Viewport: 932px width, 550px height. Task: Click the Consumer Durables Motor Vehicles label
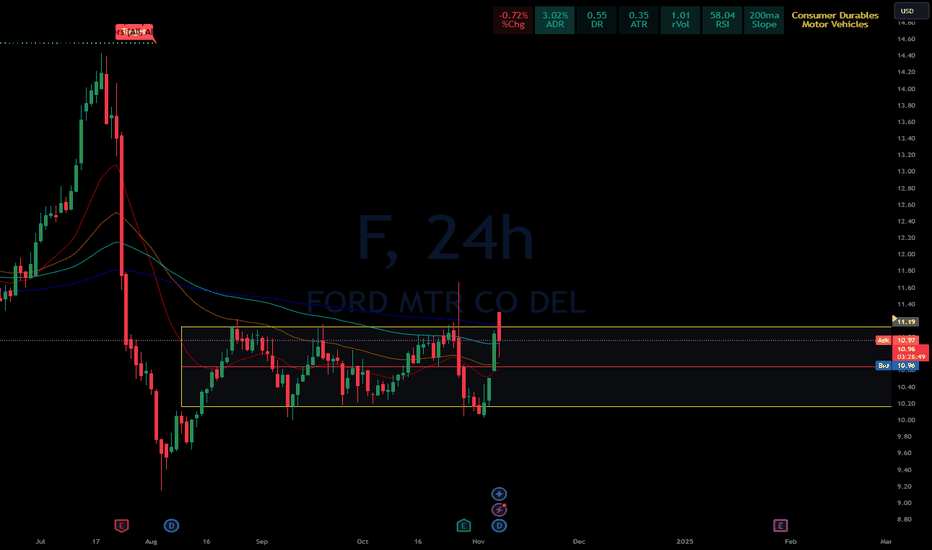(835, 20)
